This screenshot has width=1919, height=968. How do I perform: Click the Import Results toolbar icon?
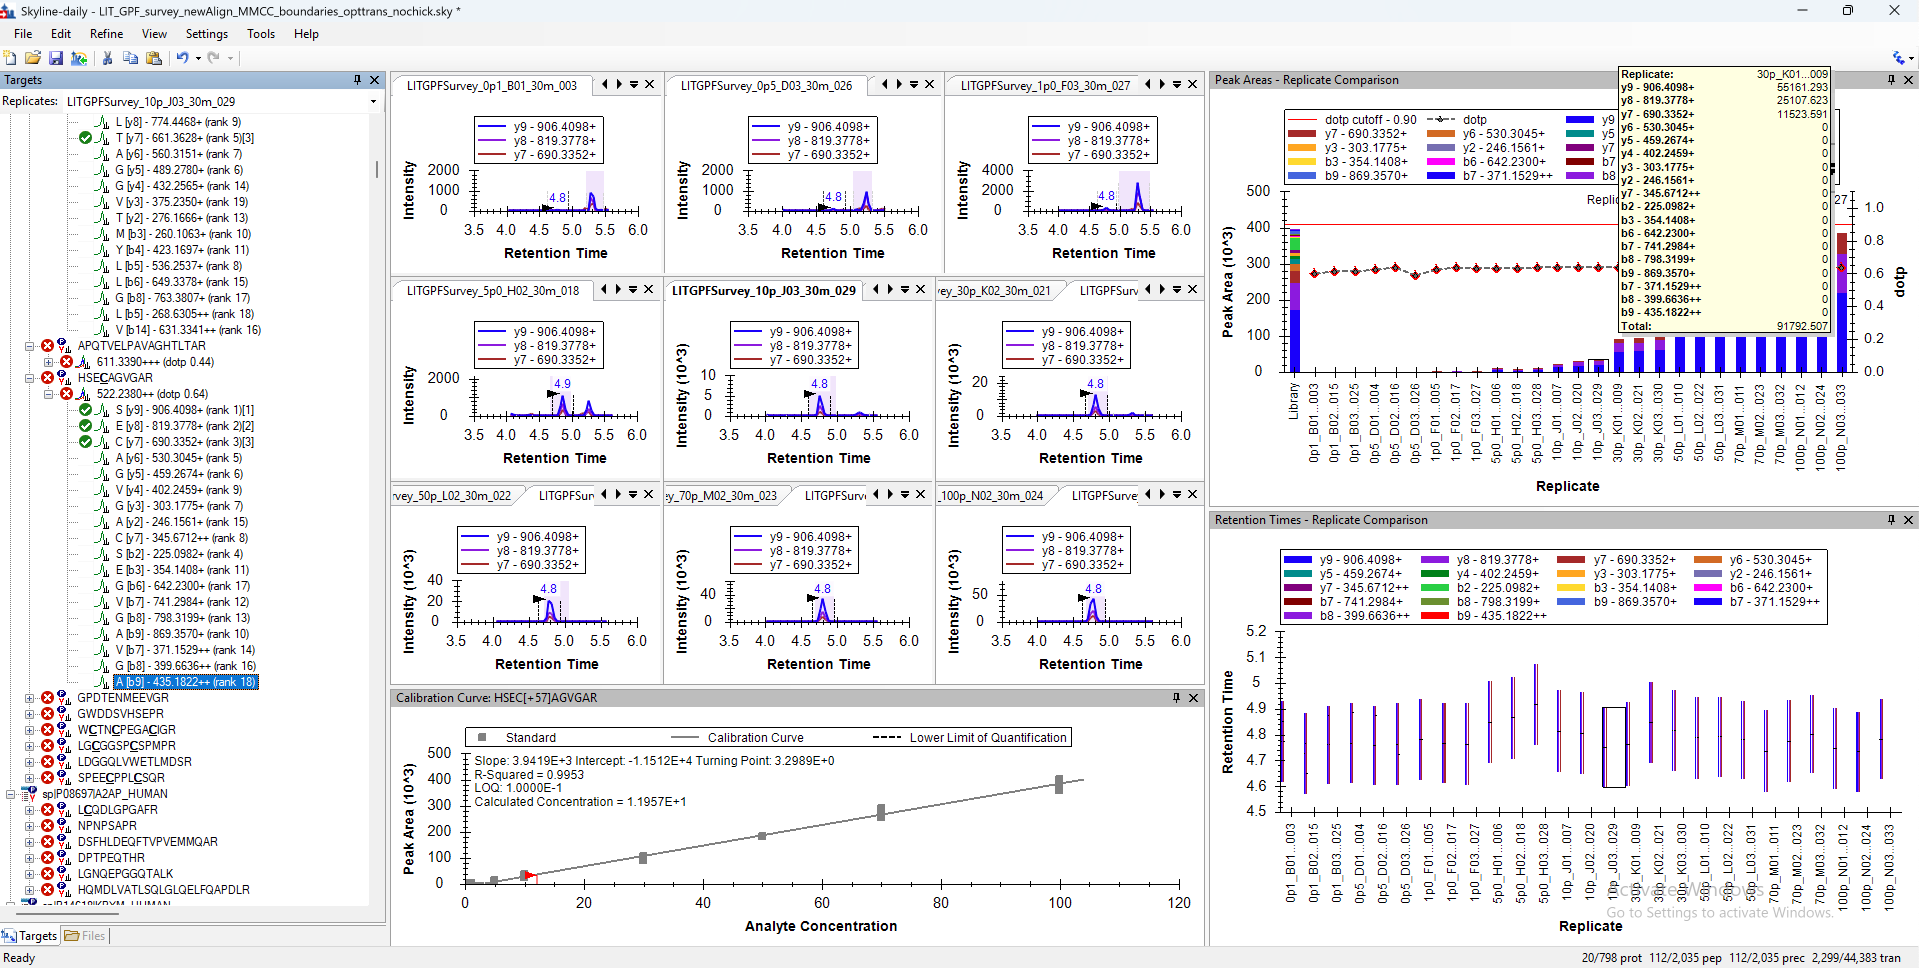(x=79, y=58)
